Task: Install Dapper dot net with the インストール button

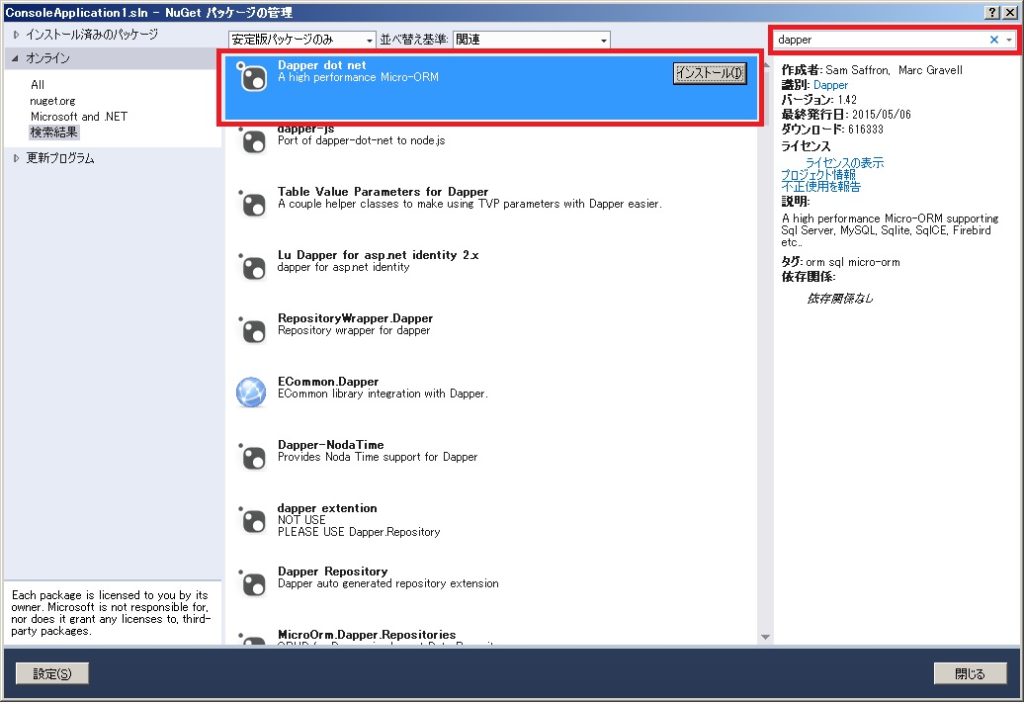Action: [x=709, y=74]
